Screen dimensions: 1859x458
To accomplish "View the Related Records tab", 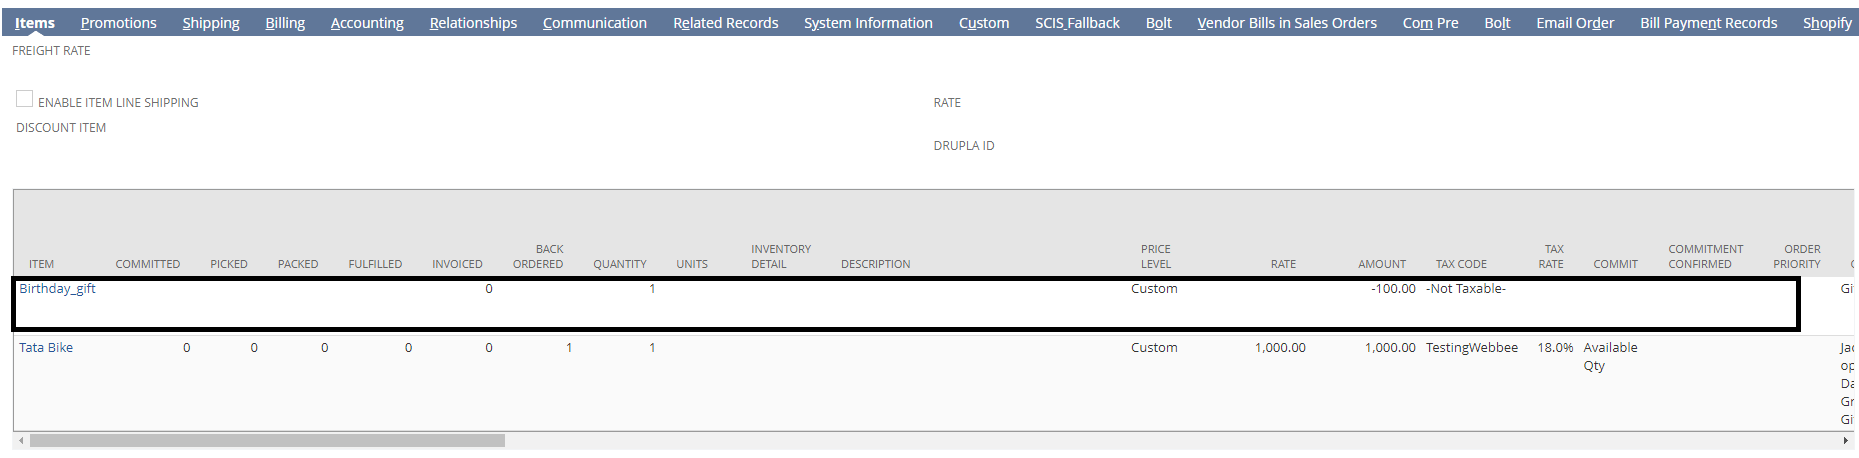I will point(725,23).
